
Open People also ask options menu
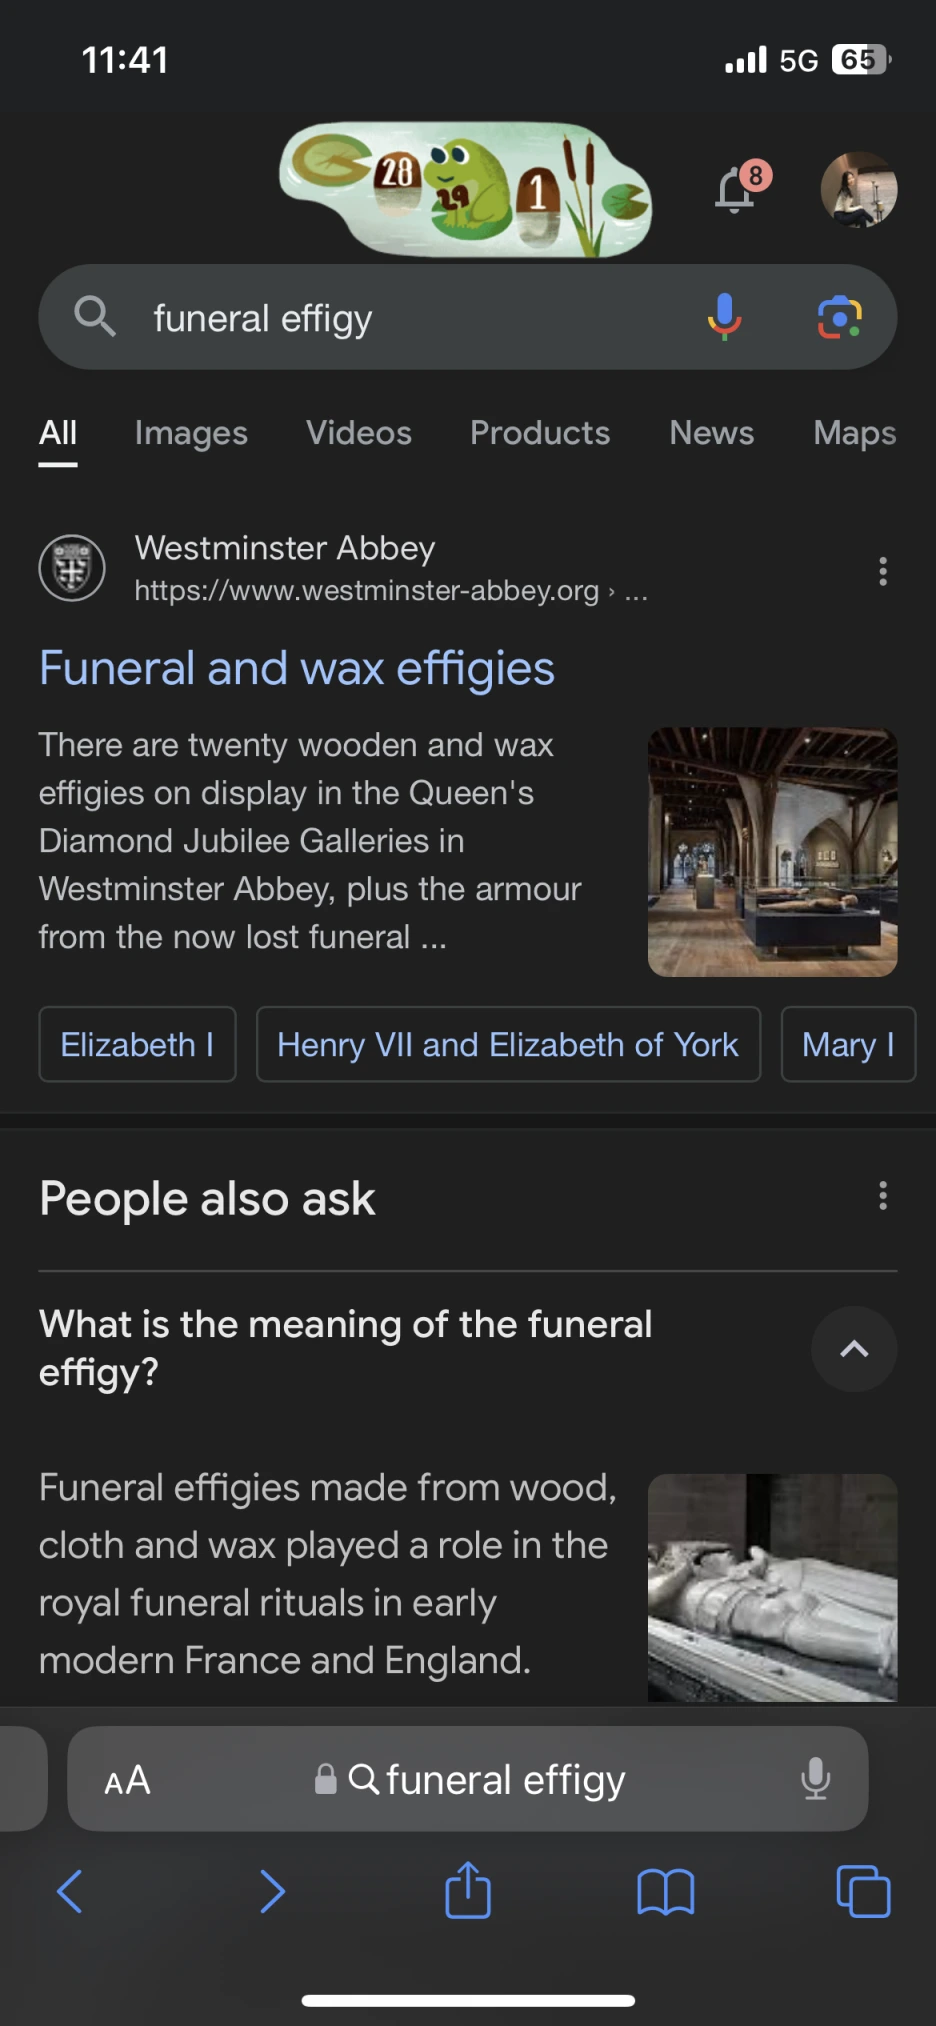point(882,1195)
